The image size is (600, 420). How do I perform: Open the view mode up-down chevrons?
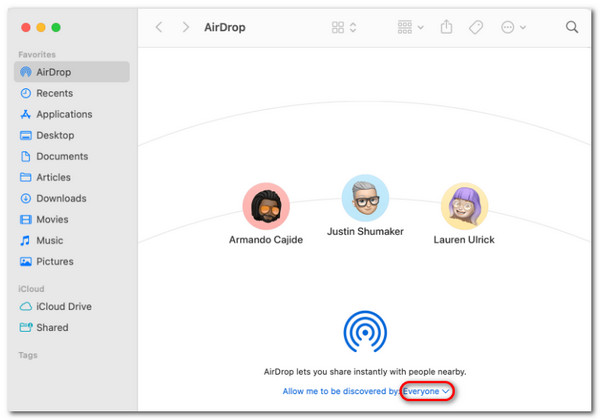tap(353, 27)
